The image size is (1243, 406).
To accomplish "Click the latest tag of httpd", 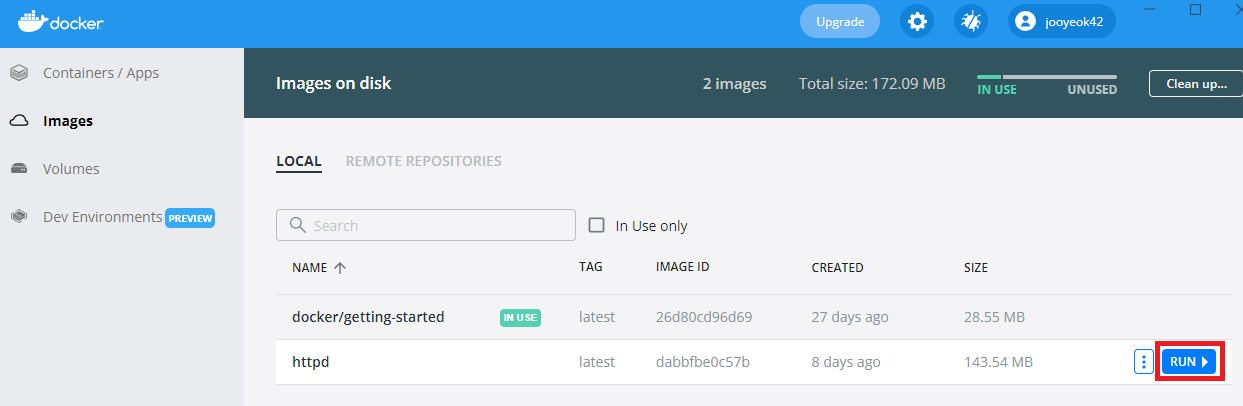I will coord(597,362).
